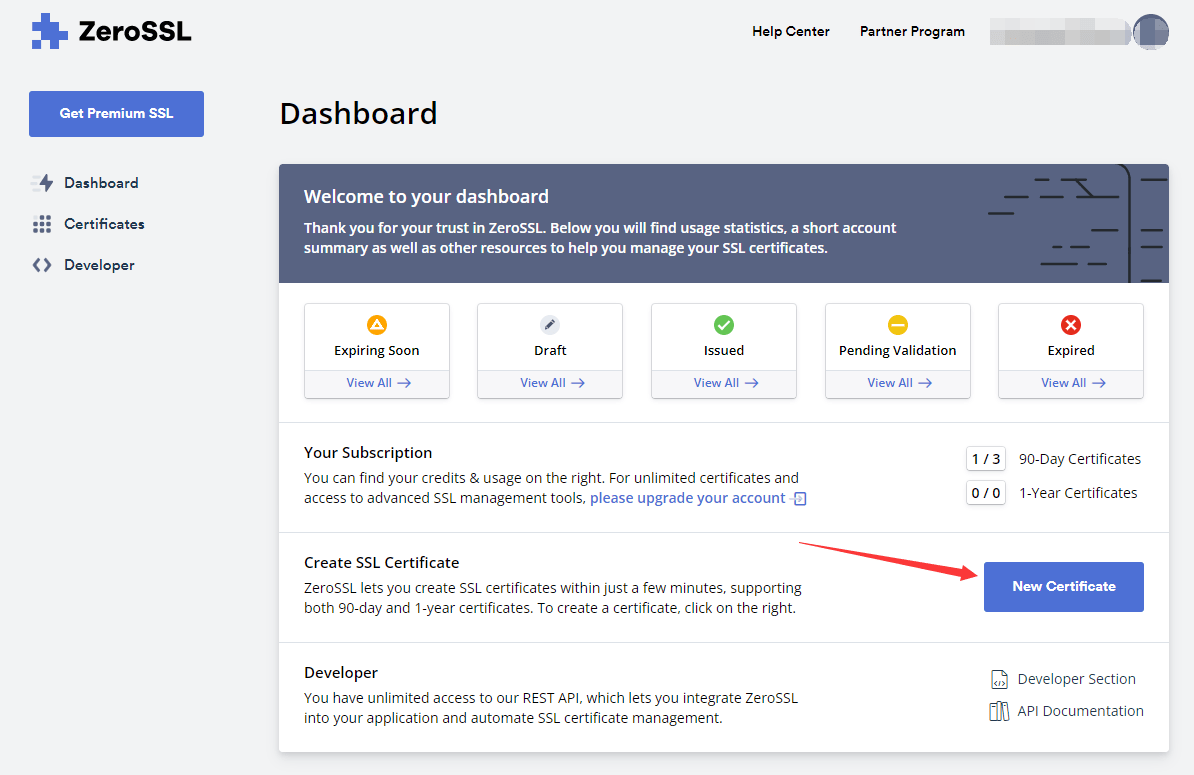Click the Draft pencil icon

click(x=550, y=325)
